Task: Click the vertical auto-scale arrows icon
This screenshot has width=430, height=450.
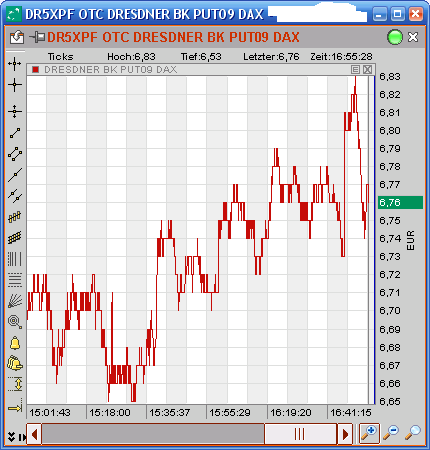Action: pos(15,384)
